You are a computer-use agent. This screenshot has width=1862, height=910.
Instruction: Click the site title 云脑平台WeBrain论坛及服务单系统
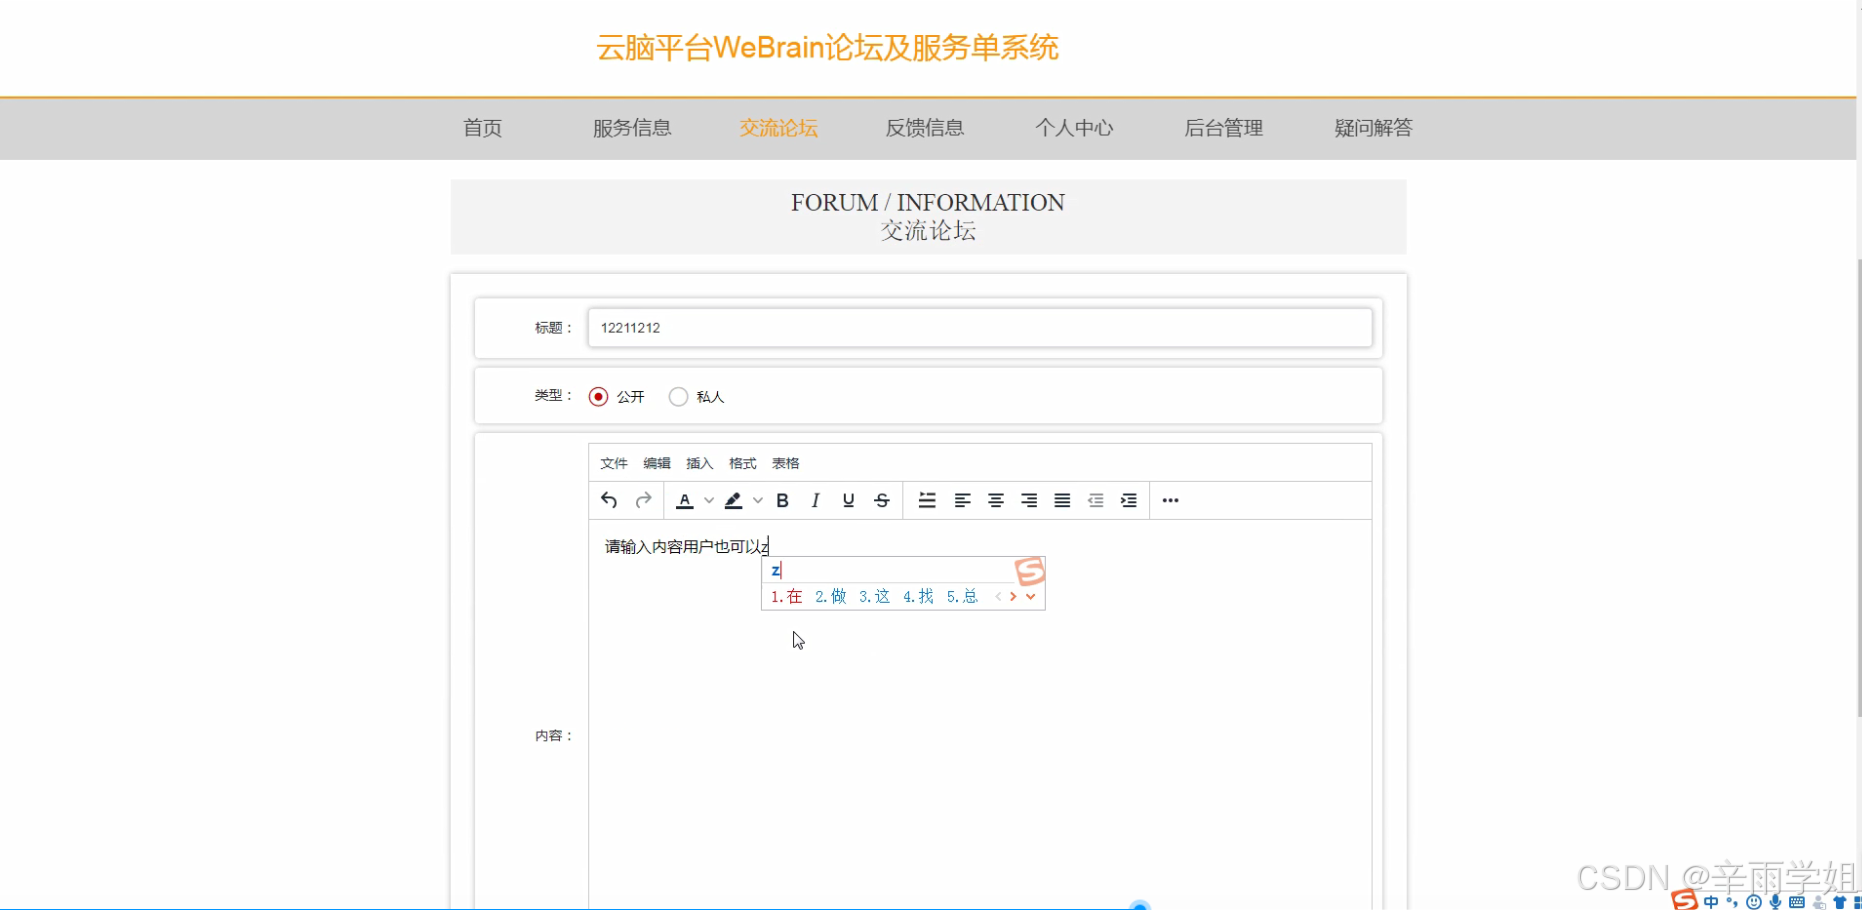tap(827, 47)
